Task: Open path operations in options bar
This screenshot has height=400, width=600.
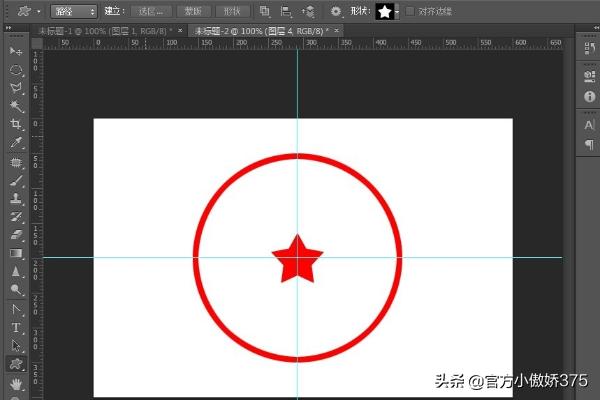Action: coord(264,11)
